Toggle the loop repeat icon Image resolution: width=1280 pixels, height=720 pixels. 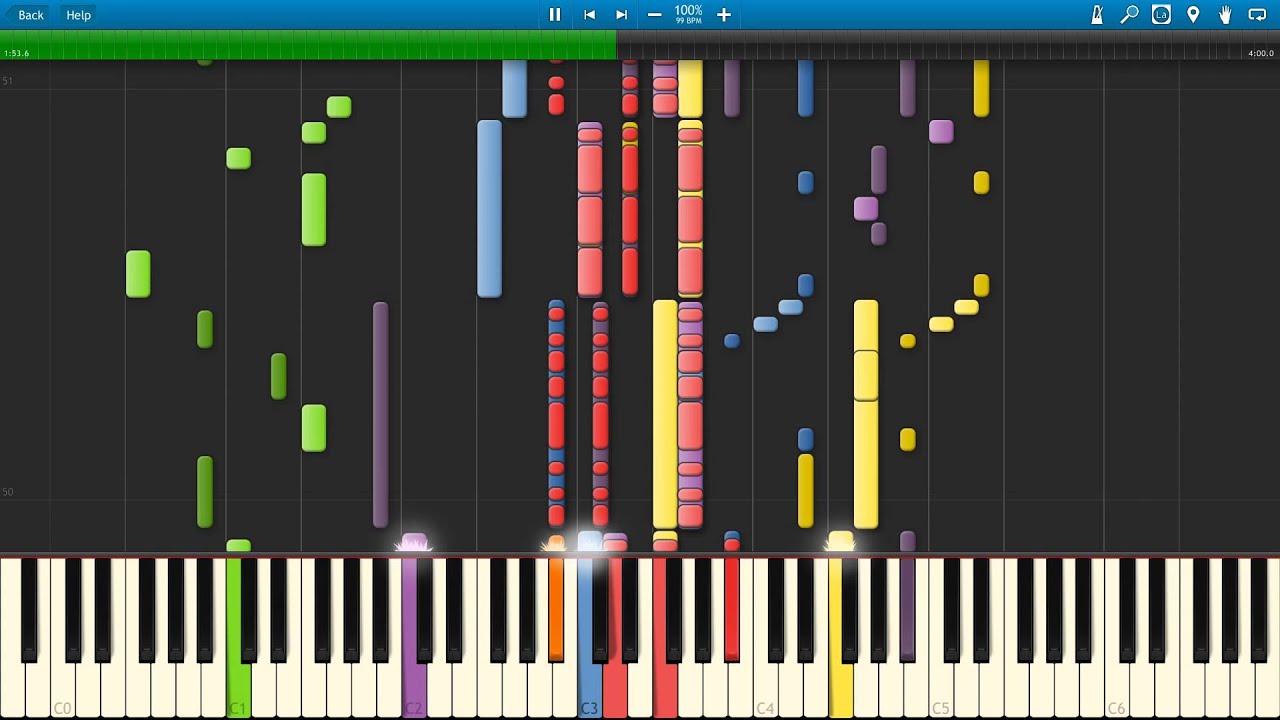[1257, 15]
